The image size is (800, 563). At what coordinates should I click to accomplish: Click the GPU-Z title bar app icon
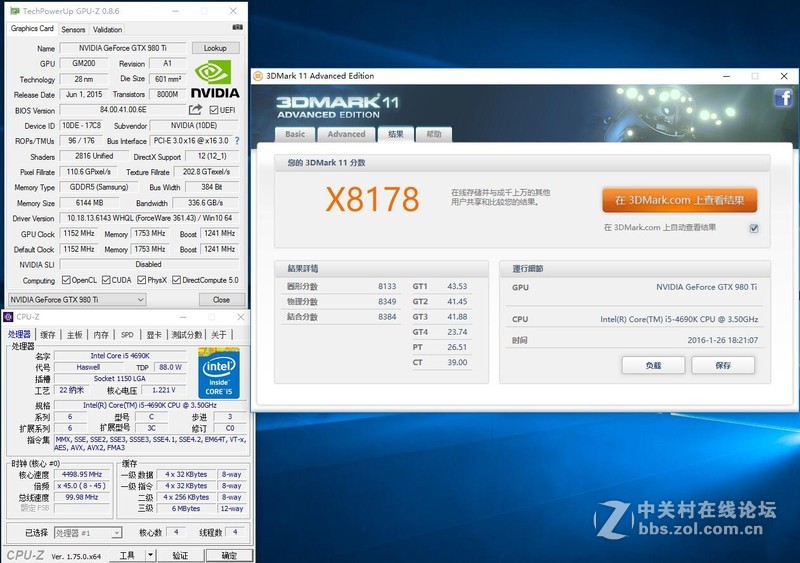14,11
